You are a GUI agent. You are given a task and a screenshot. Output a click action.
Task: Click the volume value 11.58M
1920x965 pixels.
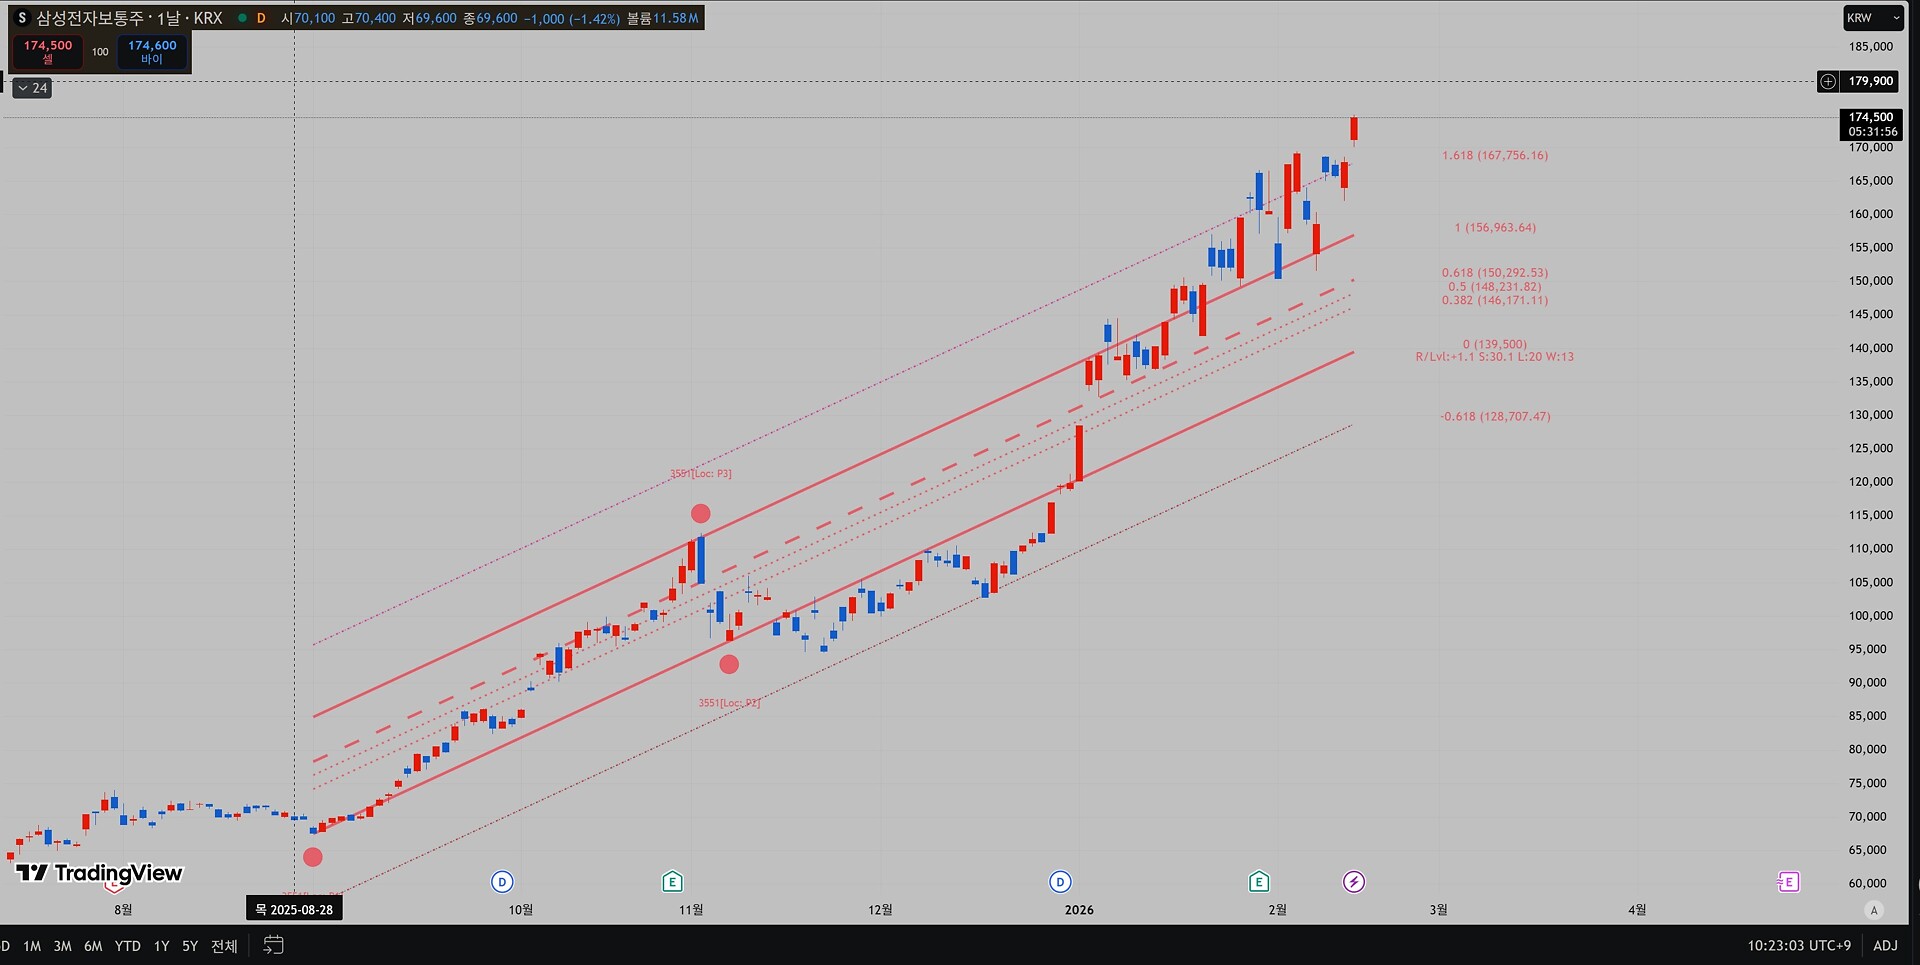(x=677, y=18)
